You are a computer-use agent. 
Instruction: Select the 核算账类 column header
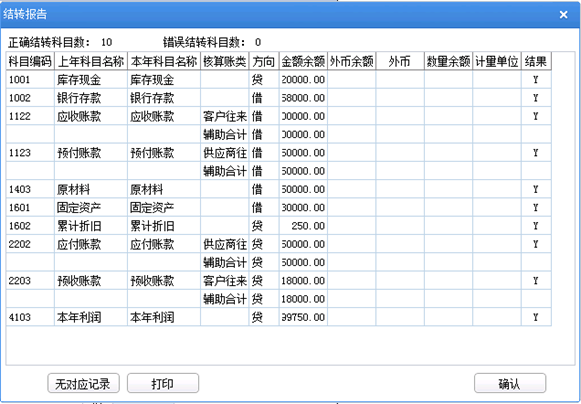point(225,61)
